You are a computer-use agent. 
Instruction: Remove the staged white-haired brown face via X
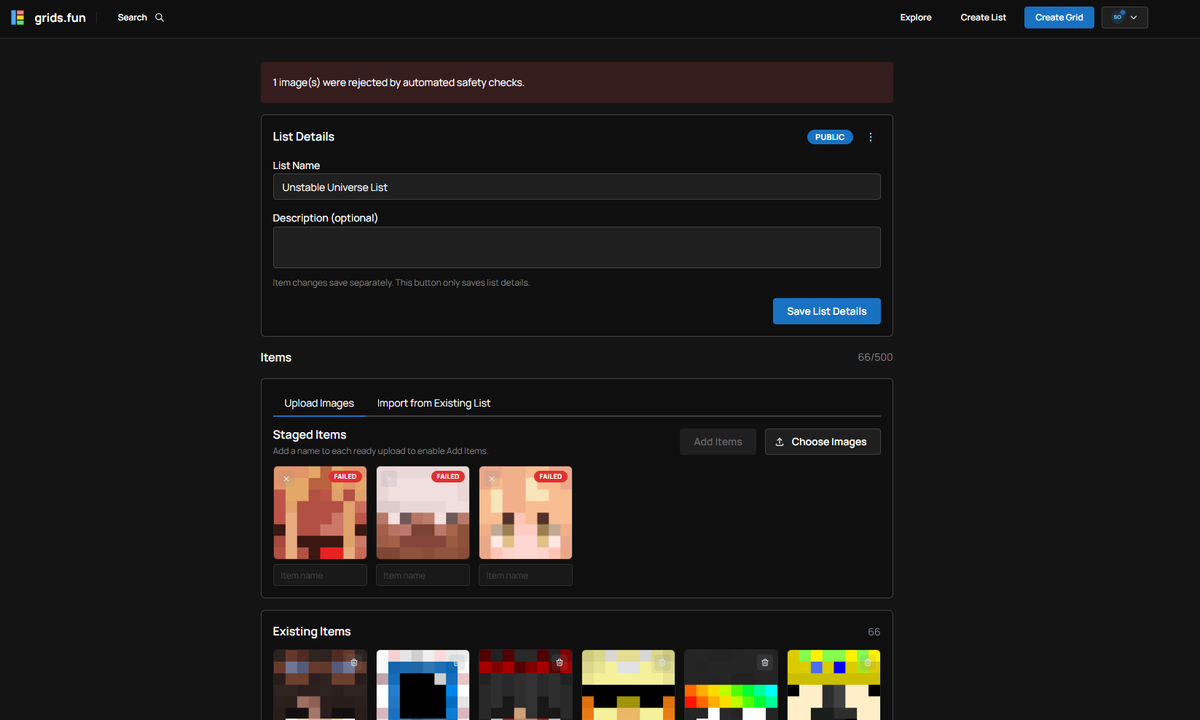tap(390, 479)
